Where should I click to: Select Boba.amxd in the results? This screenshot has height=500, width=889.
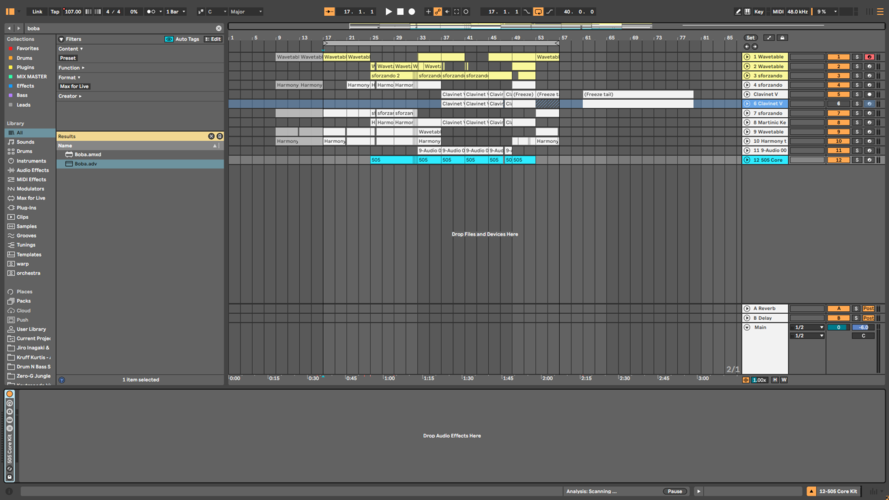point(88,154)
